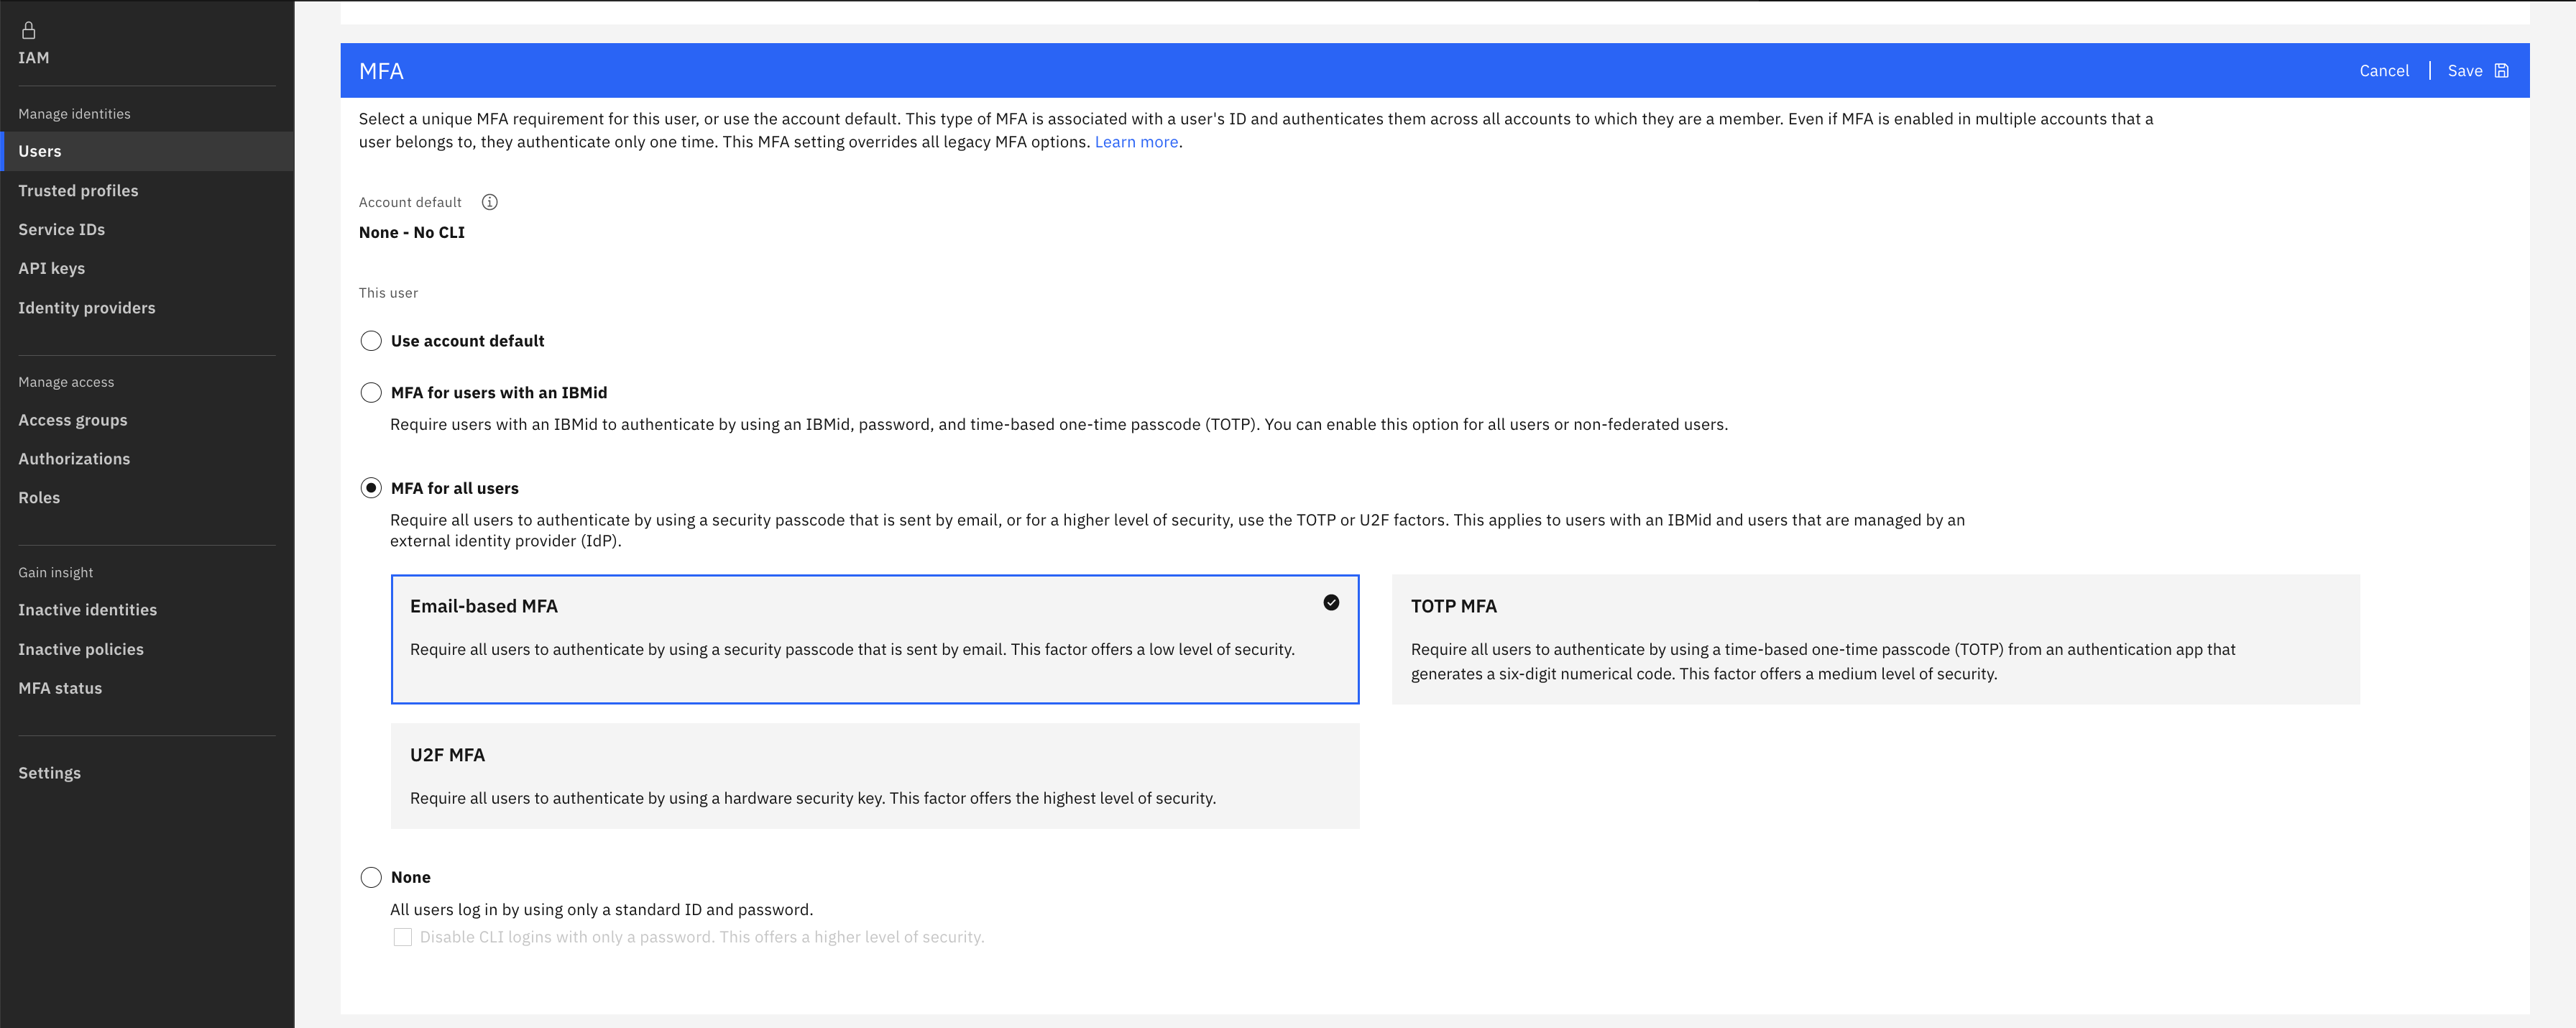View MFA status page

60,688
